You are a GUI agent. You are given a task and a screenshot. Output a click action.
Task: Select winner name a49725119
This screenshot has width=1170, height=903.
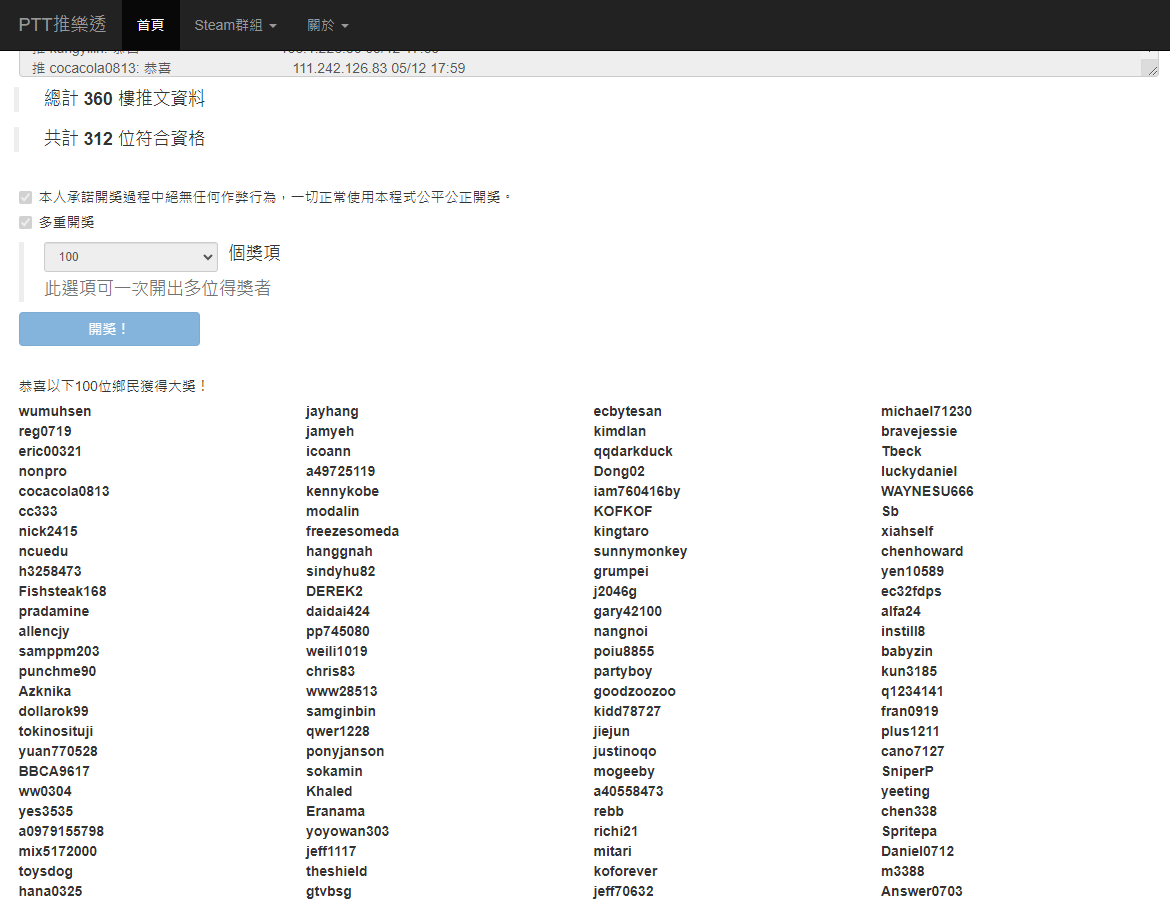(340, 471)
